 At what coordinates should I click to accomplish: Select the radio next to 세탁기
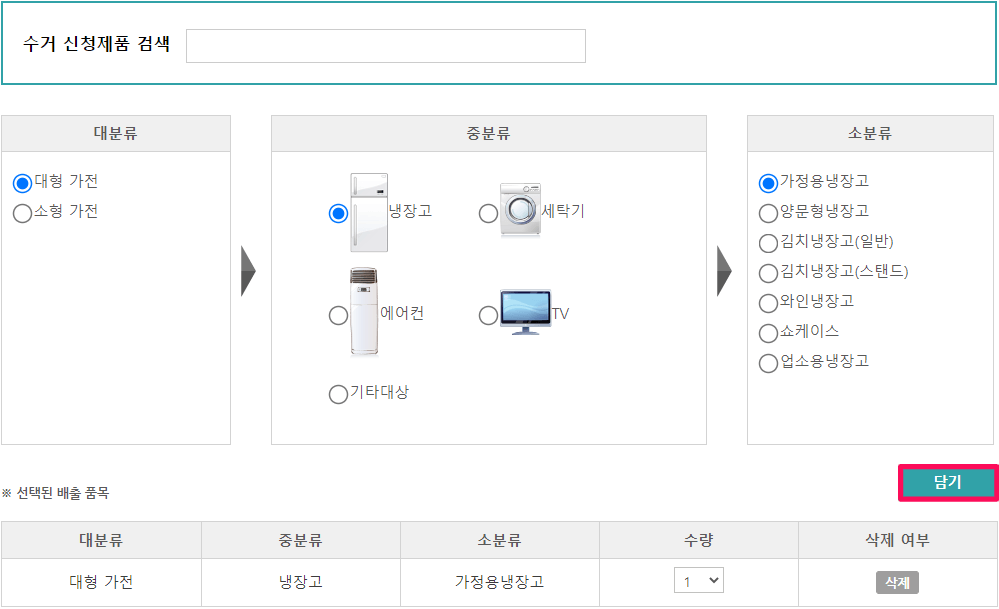tap(488, 213)
